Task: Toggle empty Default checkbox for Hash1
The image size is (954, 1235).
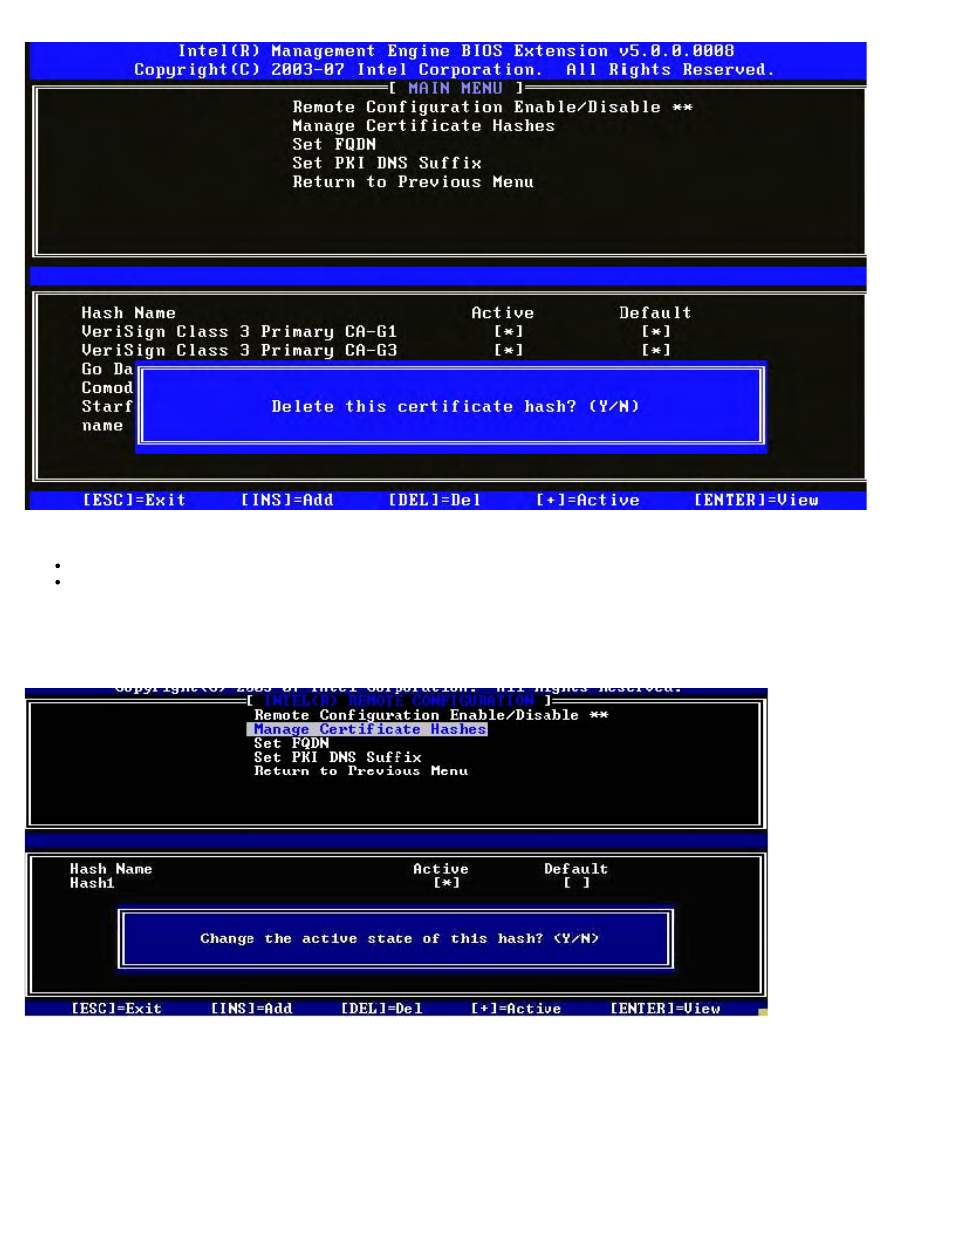Action: pyautogui.click(x=577, y=883)
